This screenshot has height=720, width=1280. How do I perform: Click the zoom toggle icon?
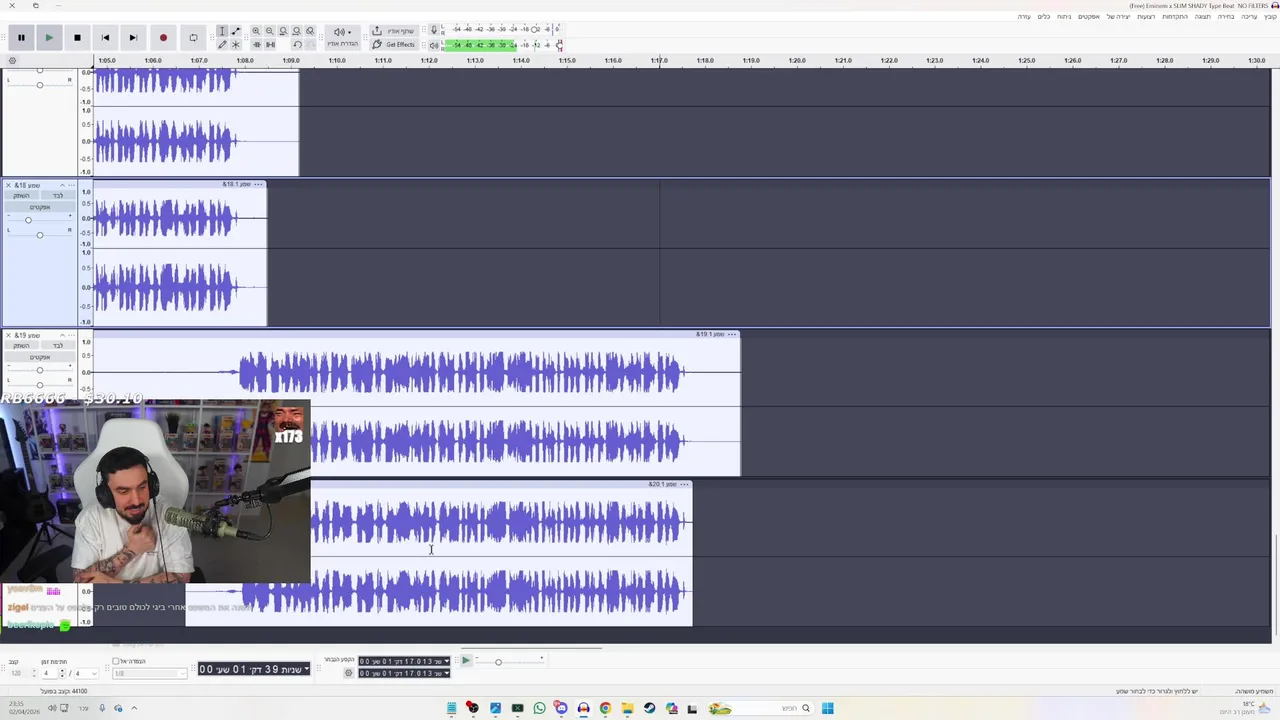[x=310, y=31]
